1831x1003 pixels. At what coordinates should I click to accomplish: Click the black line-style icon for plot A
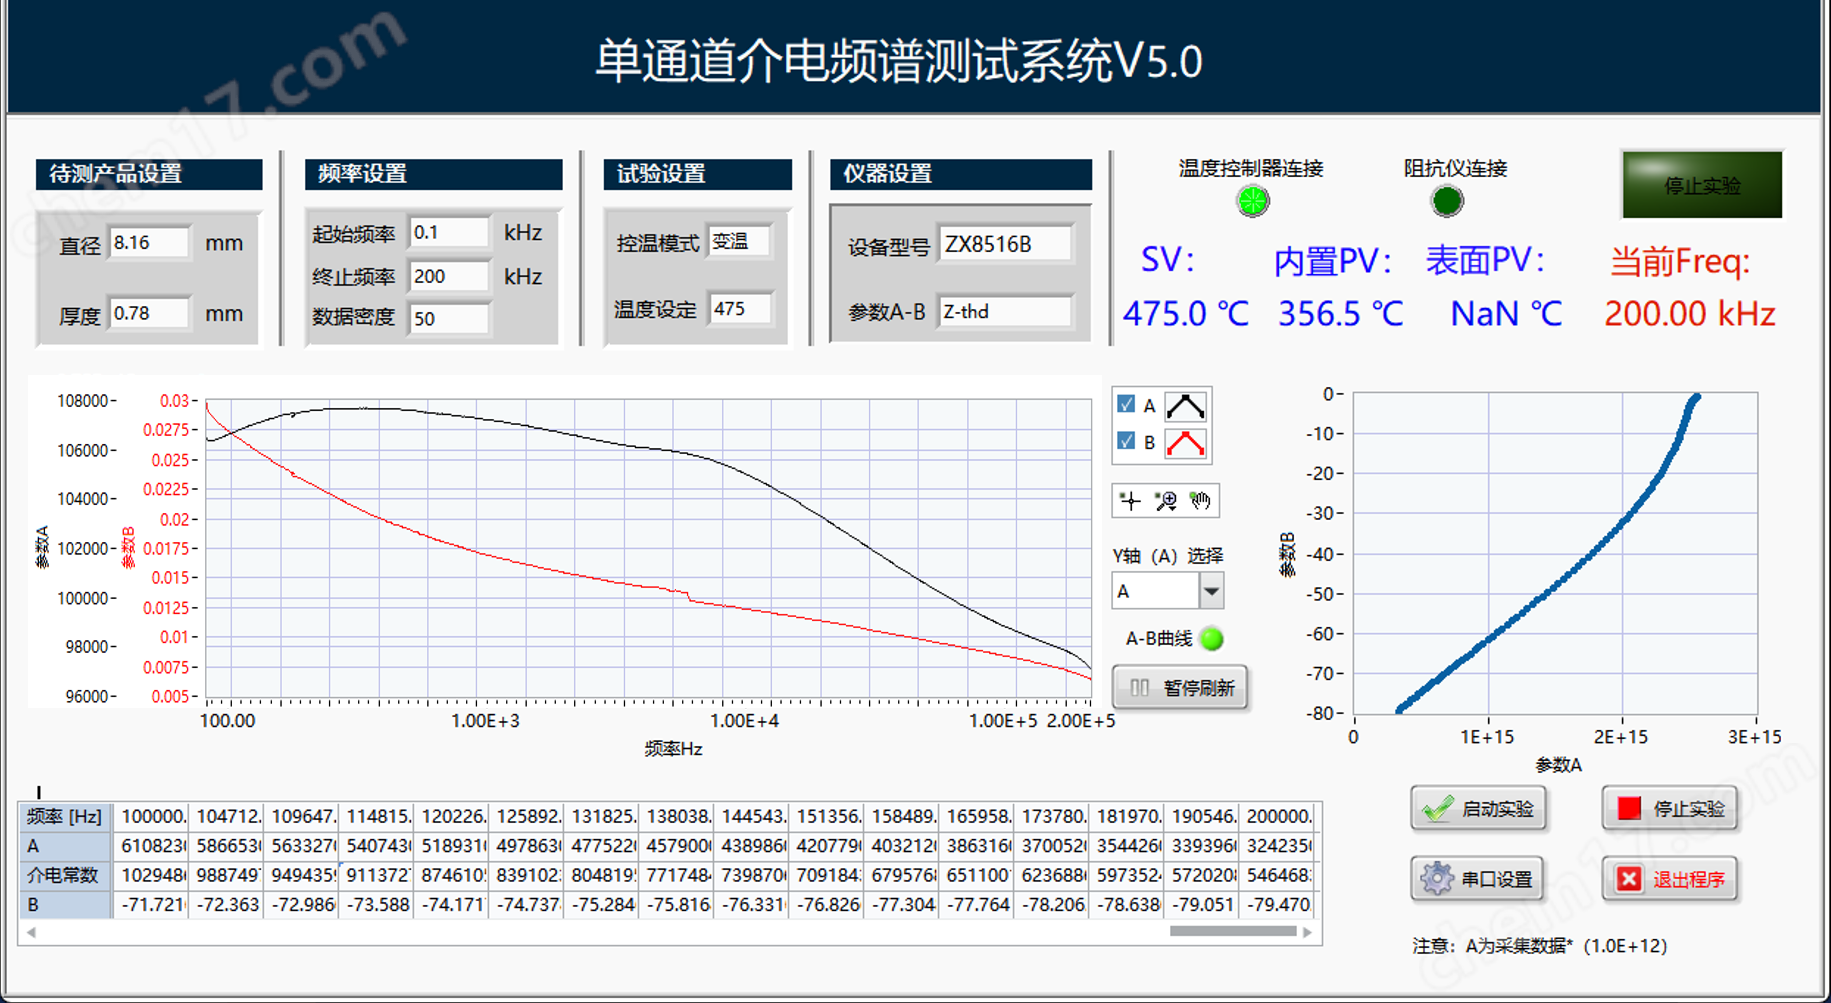click(x=1184, y=406)
